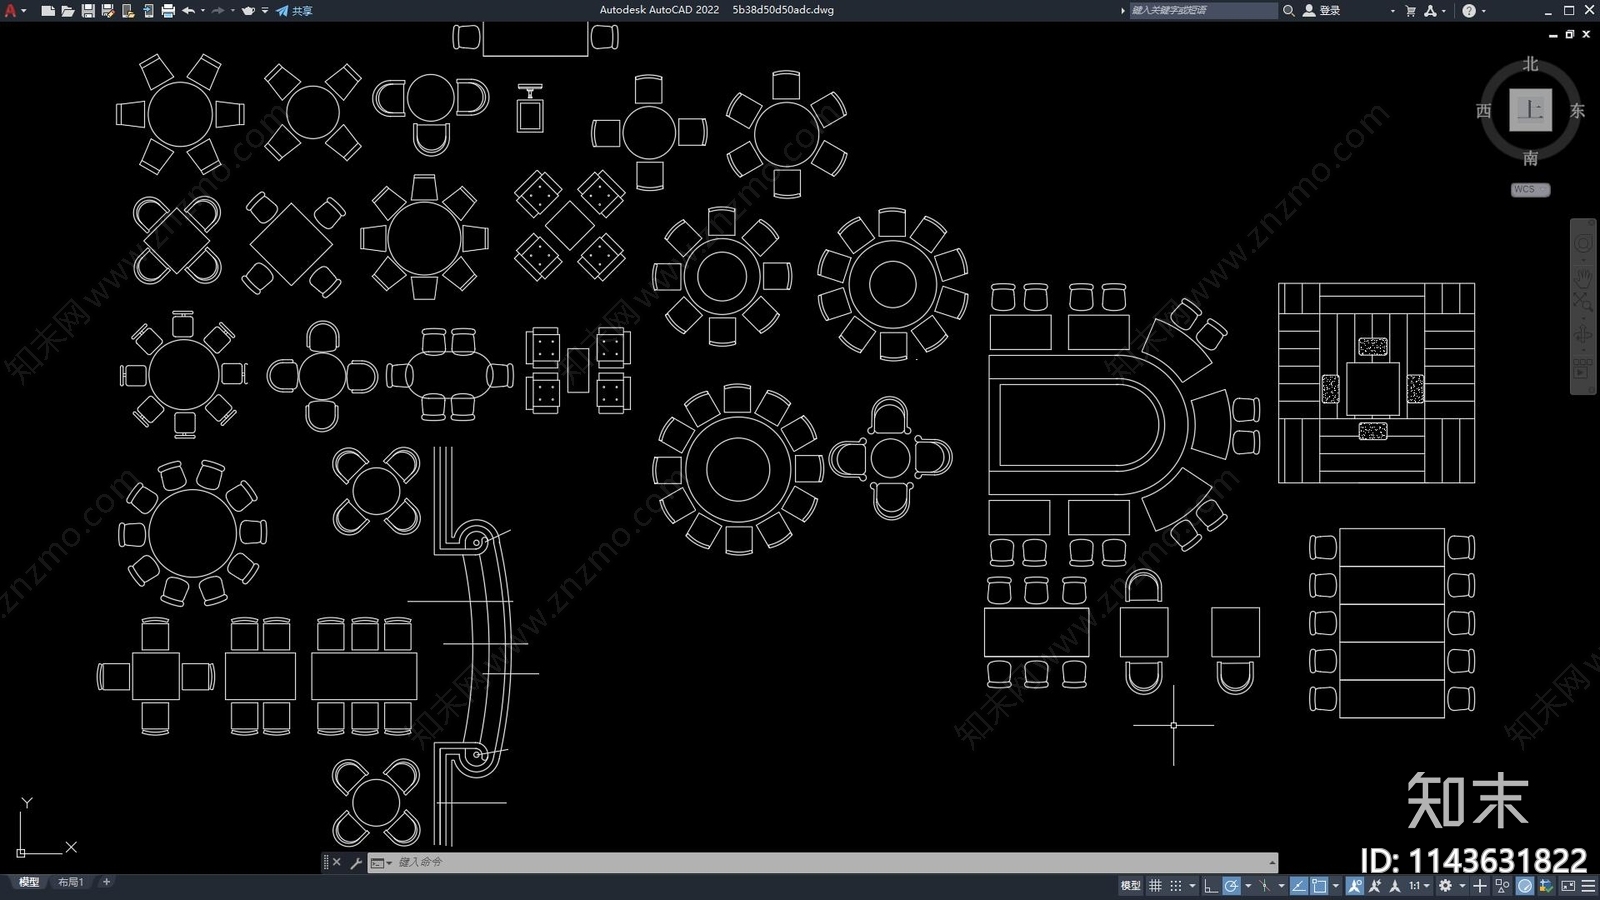Click the workspace switching gear icon
This screenshot has height=900, width=1600.
[x=1445, y=886]
